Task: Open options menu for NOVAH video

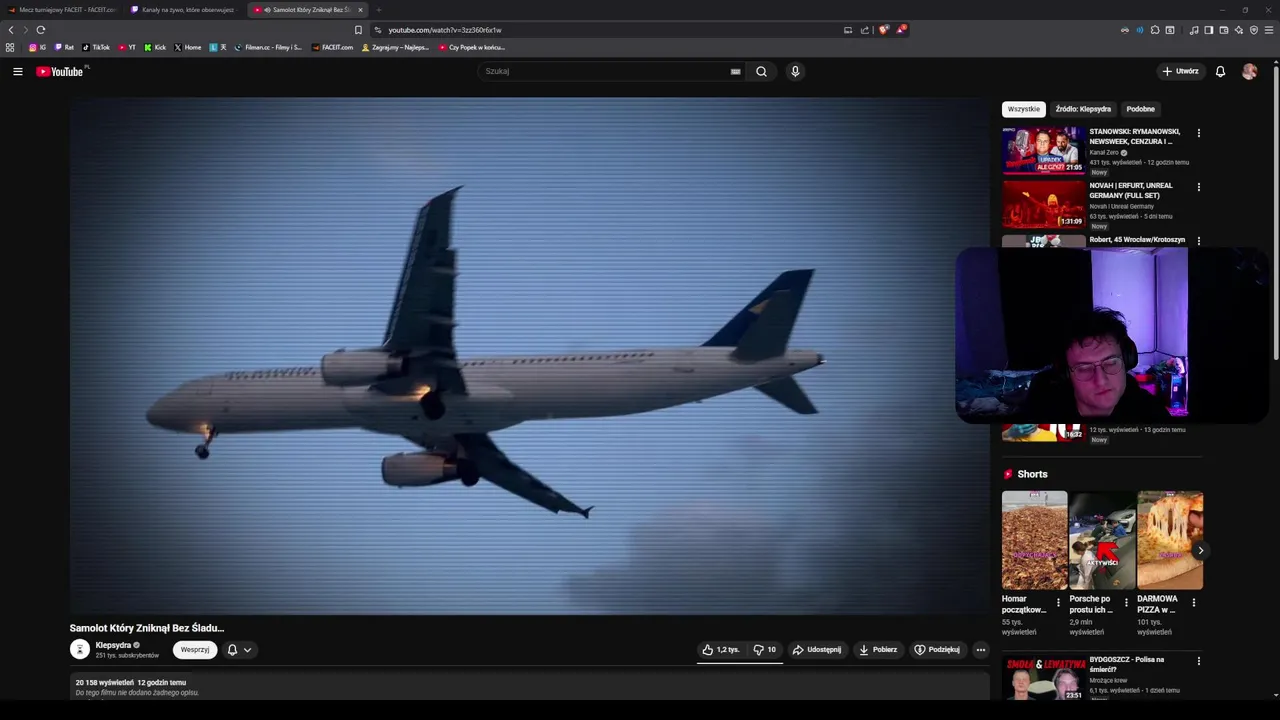Action: (1198, 187)
